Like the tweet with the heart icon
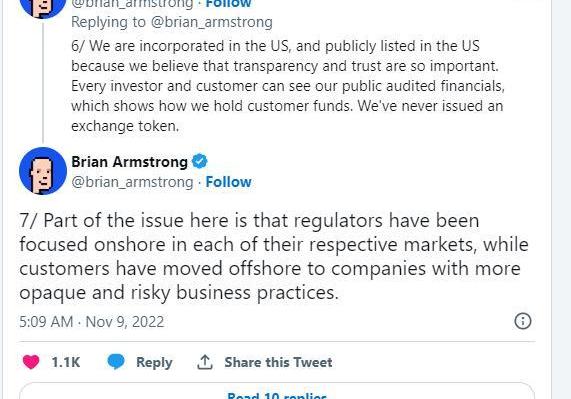The width and height of the screenshot is (571, 399). 31,362
